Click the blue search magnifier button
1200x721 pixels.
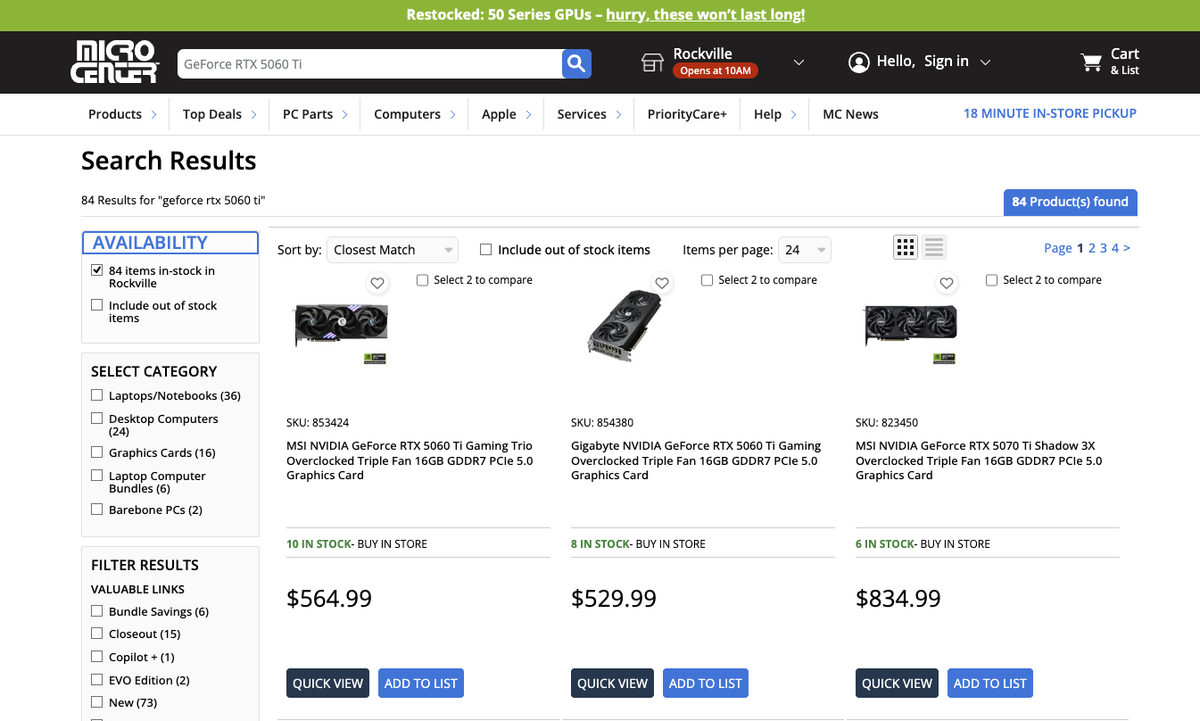576,64
